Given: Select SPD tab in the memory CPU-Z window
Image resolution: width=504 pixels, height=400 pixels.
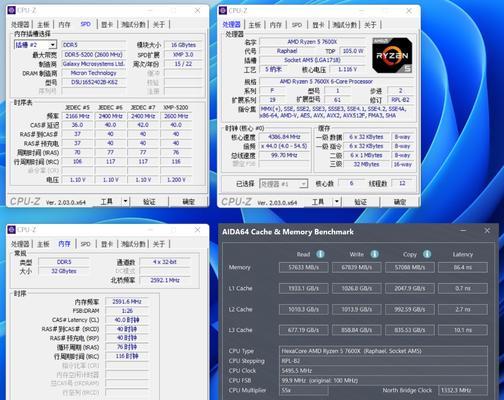Looking at the screenshot, I should (86, 244).
